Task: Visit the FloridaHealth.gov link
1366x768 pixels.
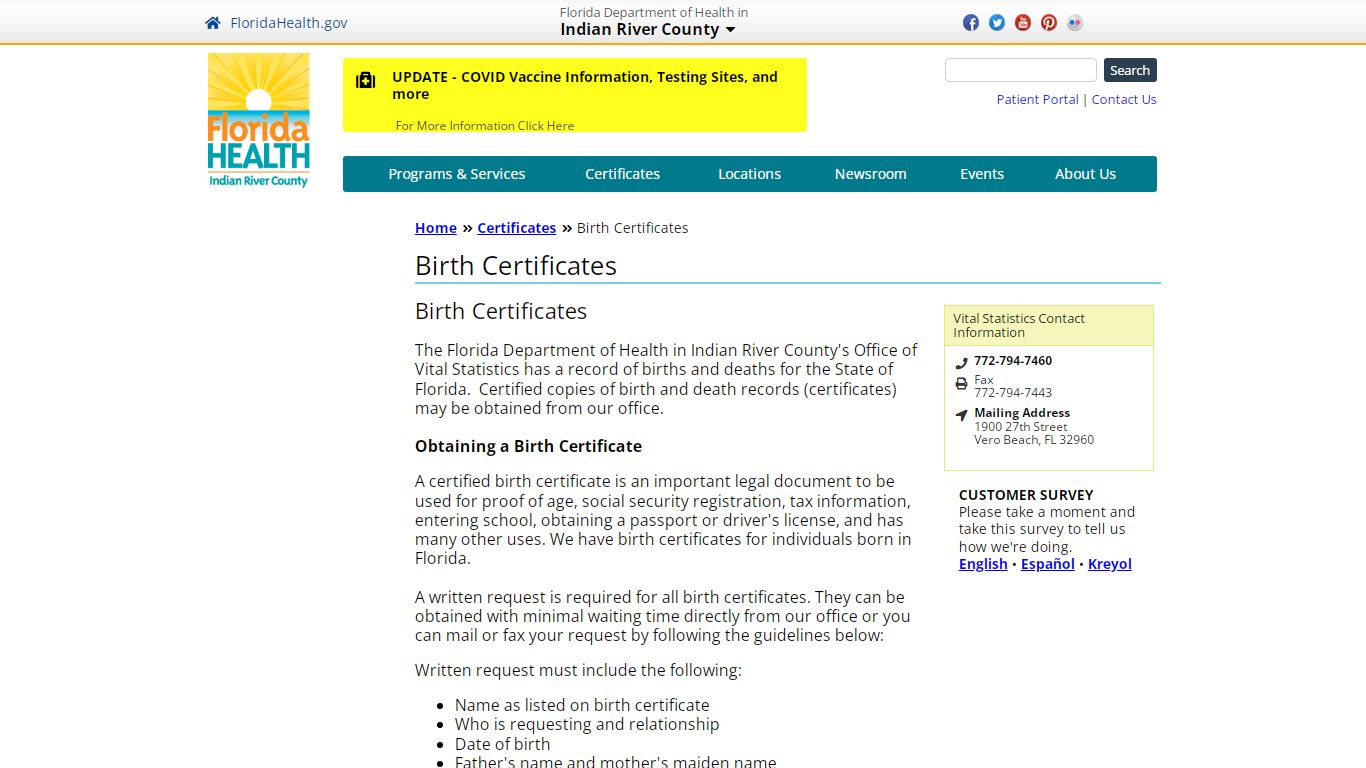Action: 289,23
